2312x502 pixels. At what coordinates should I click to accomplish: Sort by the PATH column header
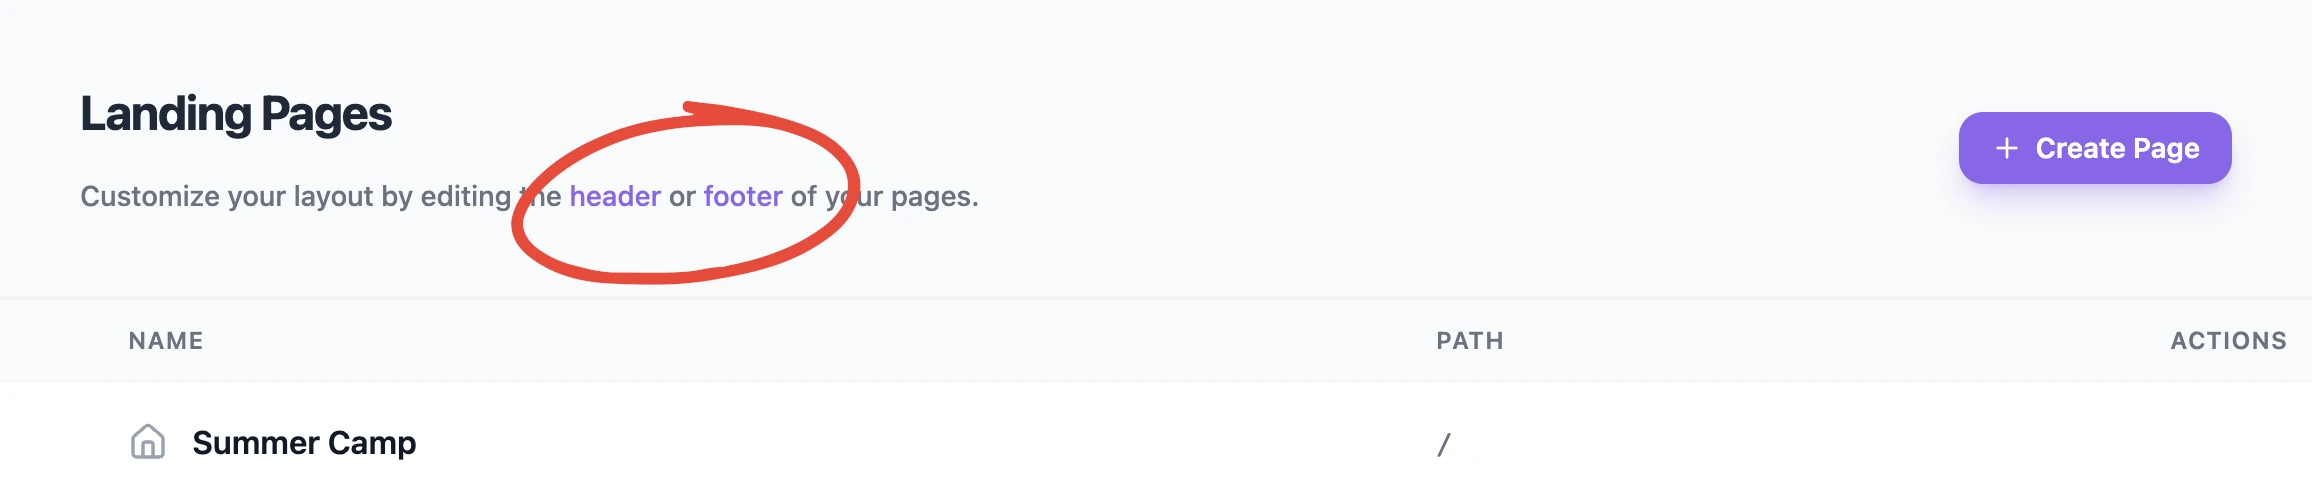1470,341
